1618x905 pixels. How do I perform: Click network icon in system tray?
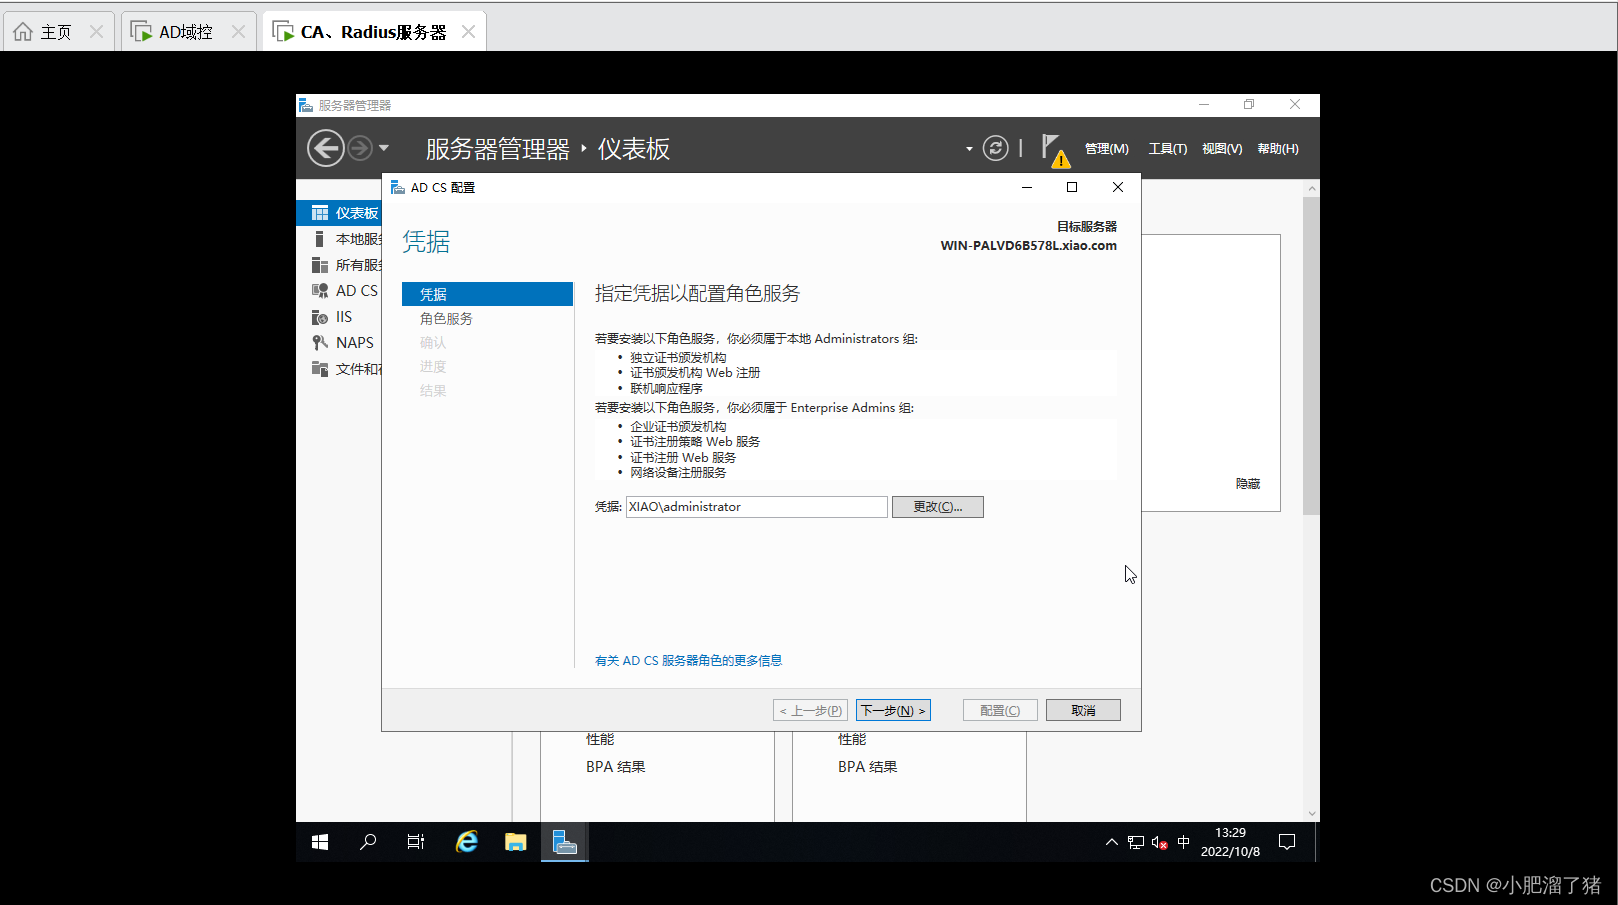pyautogui.click(x=1136, y=842)
